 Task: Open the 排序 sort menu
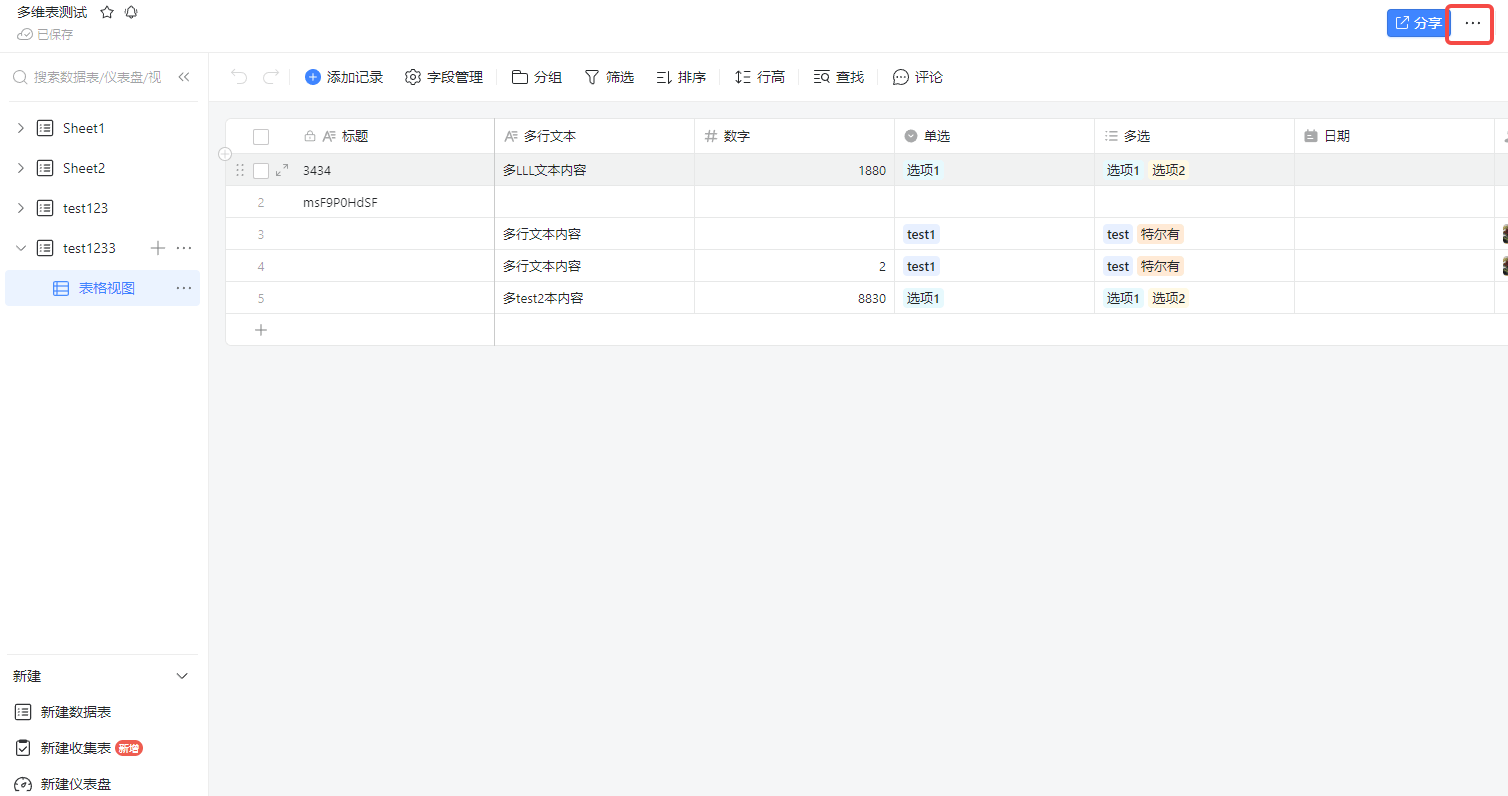click(681, 77)
